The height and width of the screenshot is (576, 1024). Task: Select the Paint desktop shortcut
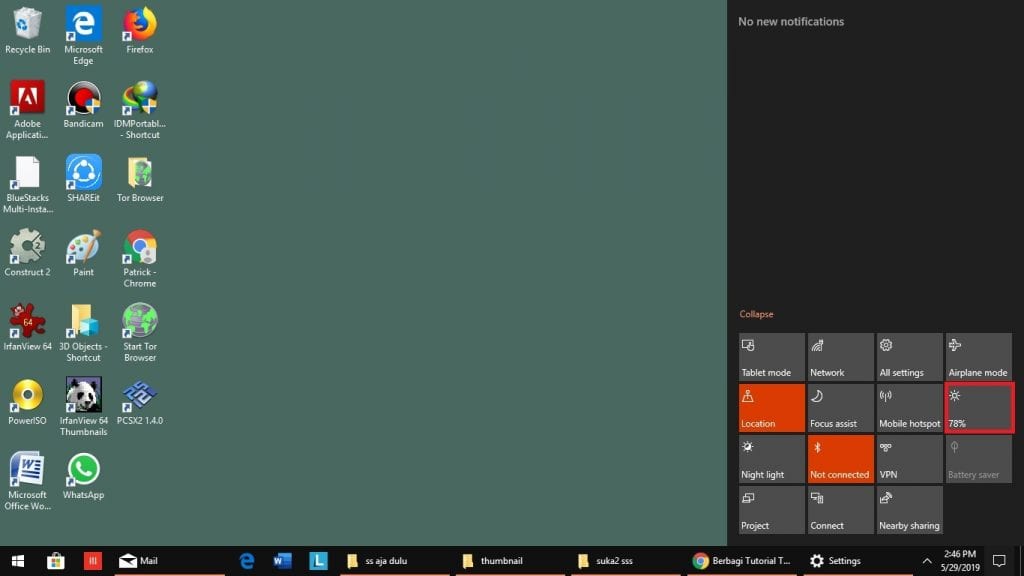point(84,253)
